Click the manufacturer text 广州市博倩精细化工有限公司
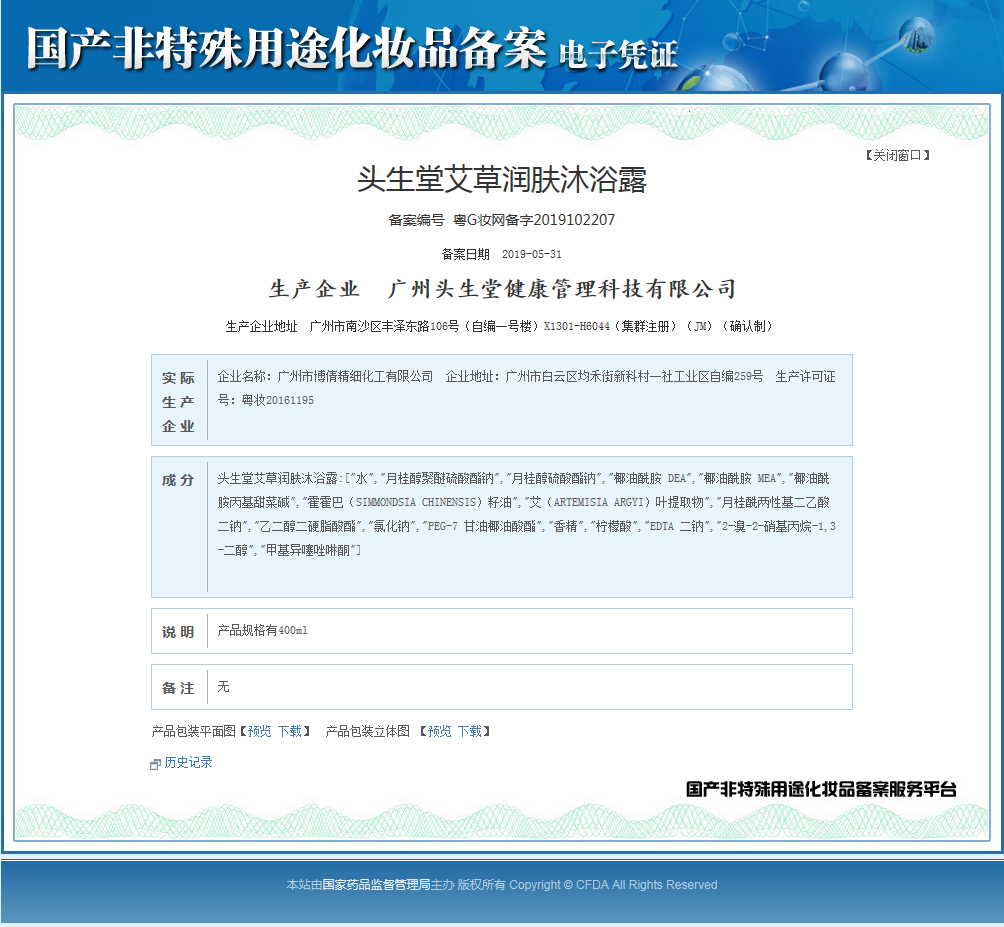The image size is (1004, 927). tap(355, 376)
